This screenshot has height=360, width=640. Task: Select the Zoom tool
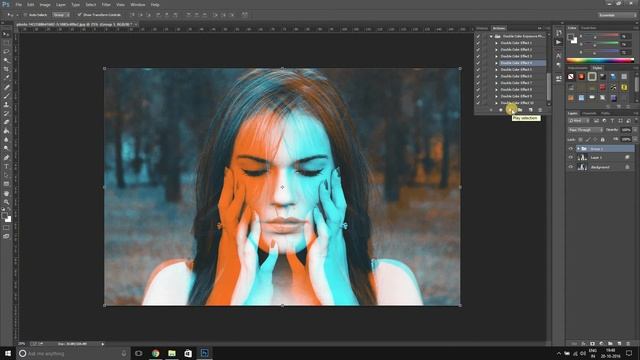pos(6,202)
